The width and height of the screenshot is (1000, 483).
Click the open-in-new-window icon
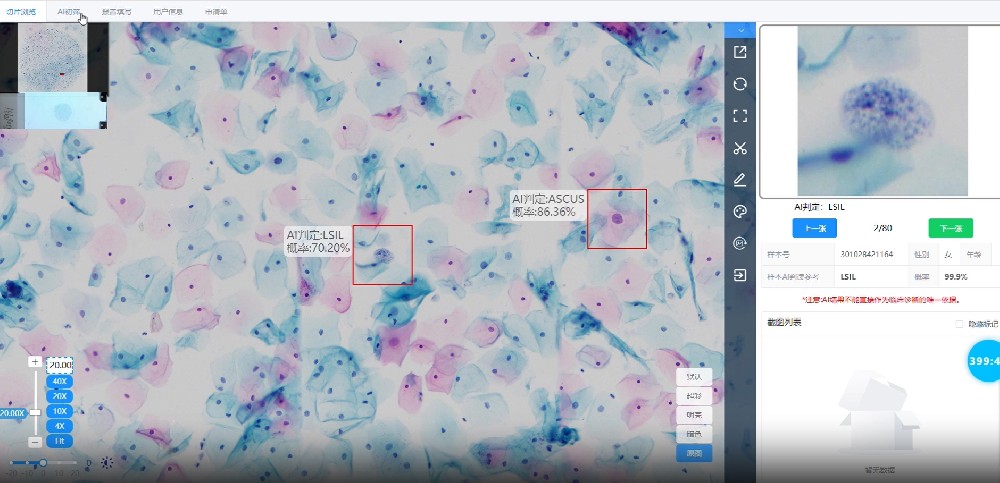click(x=740, y=52)
